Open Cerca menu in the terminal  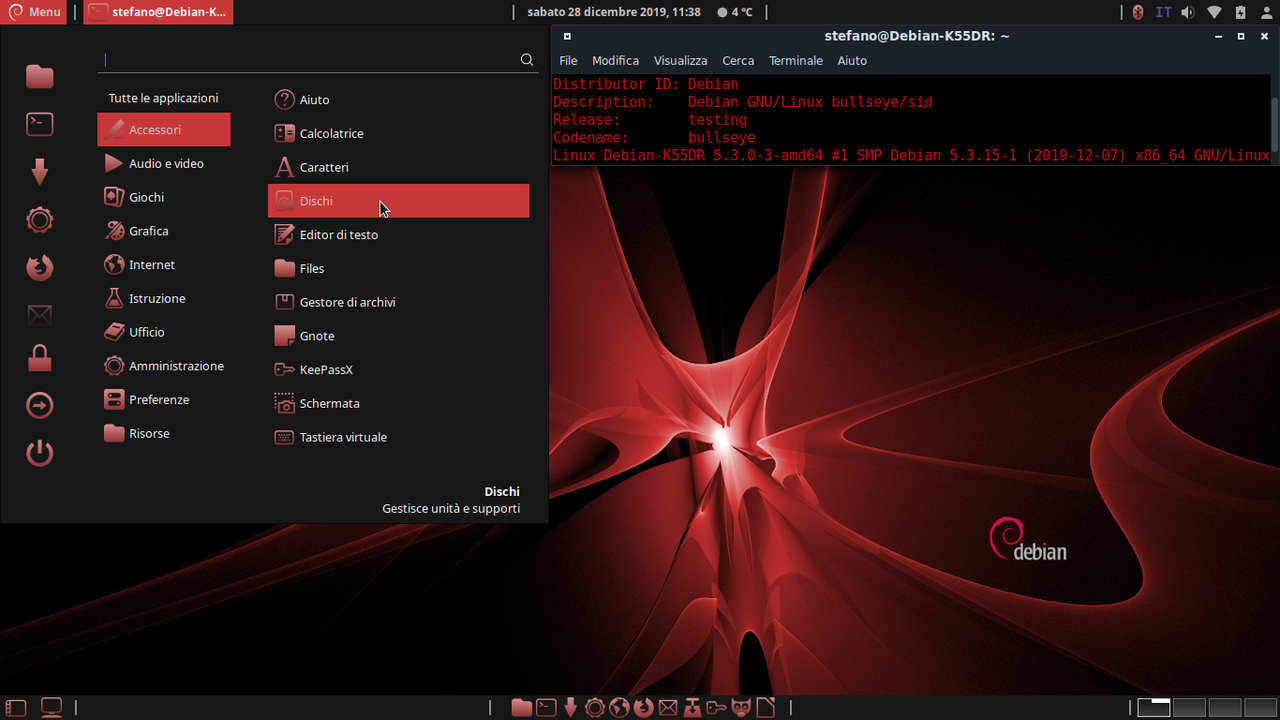(738, 61)
